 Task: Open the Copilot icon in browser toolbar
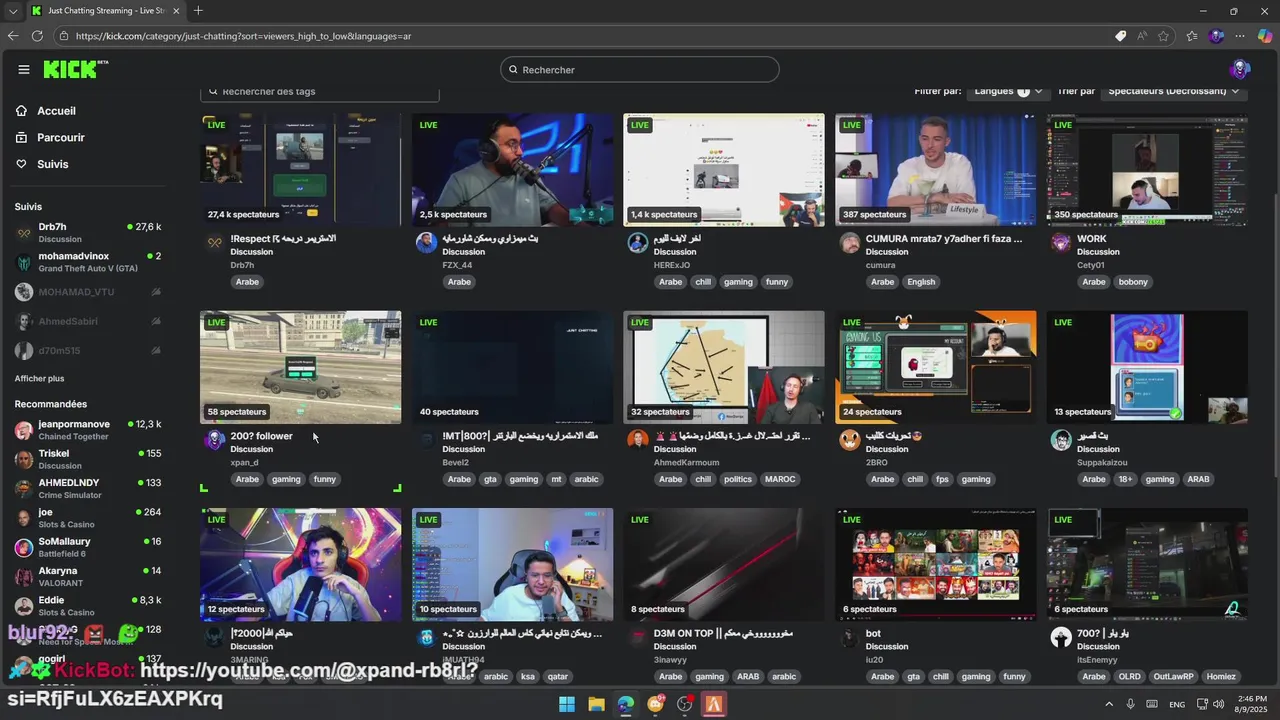tap(1265, 36)
